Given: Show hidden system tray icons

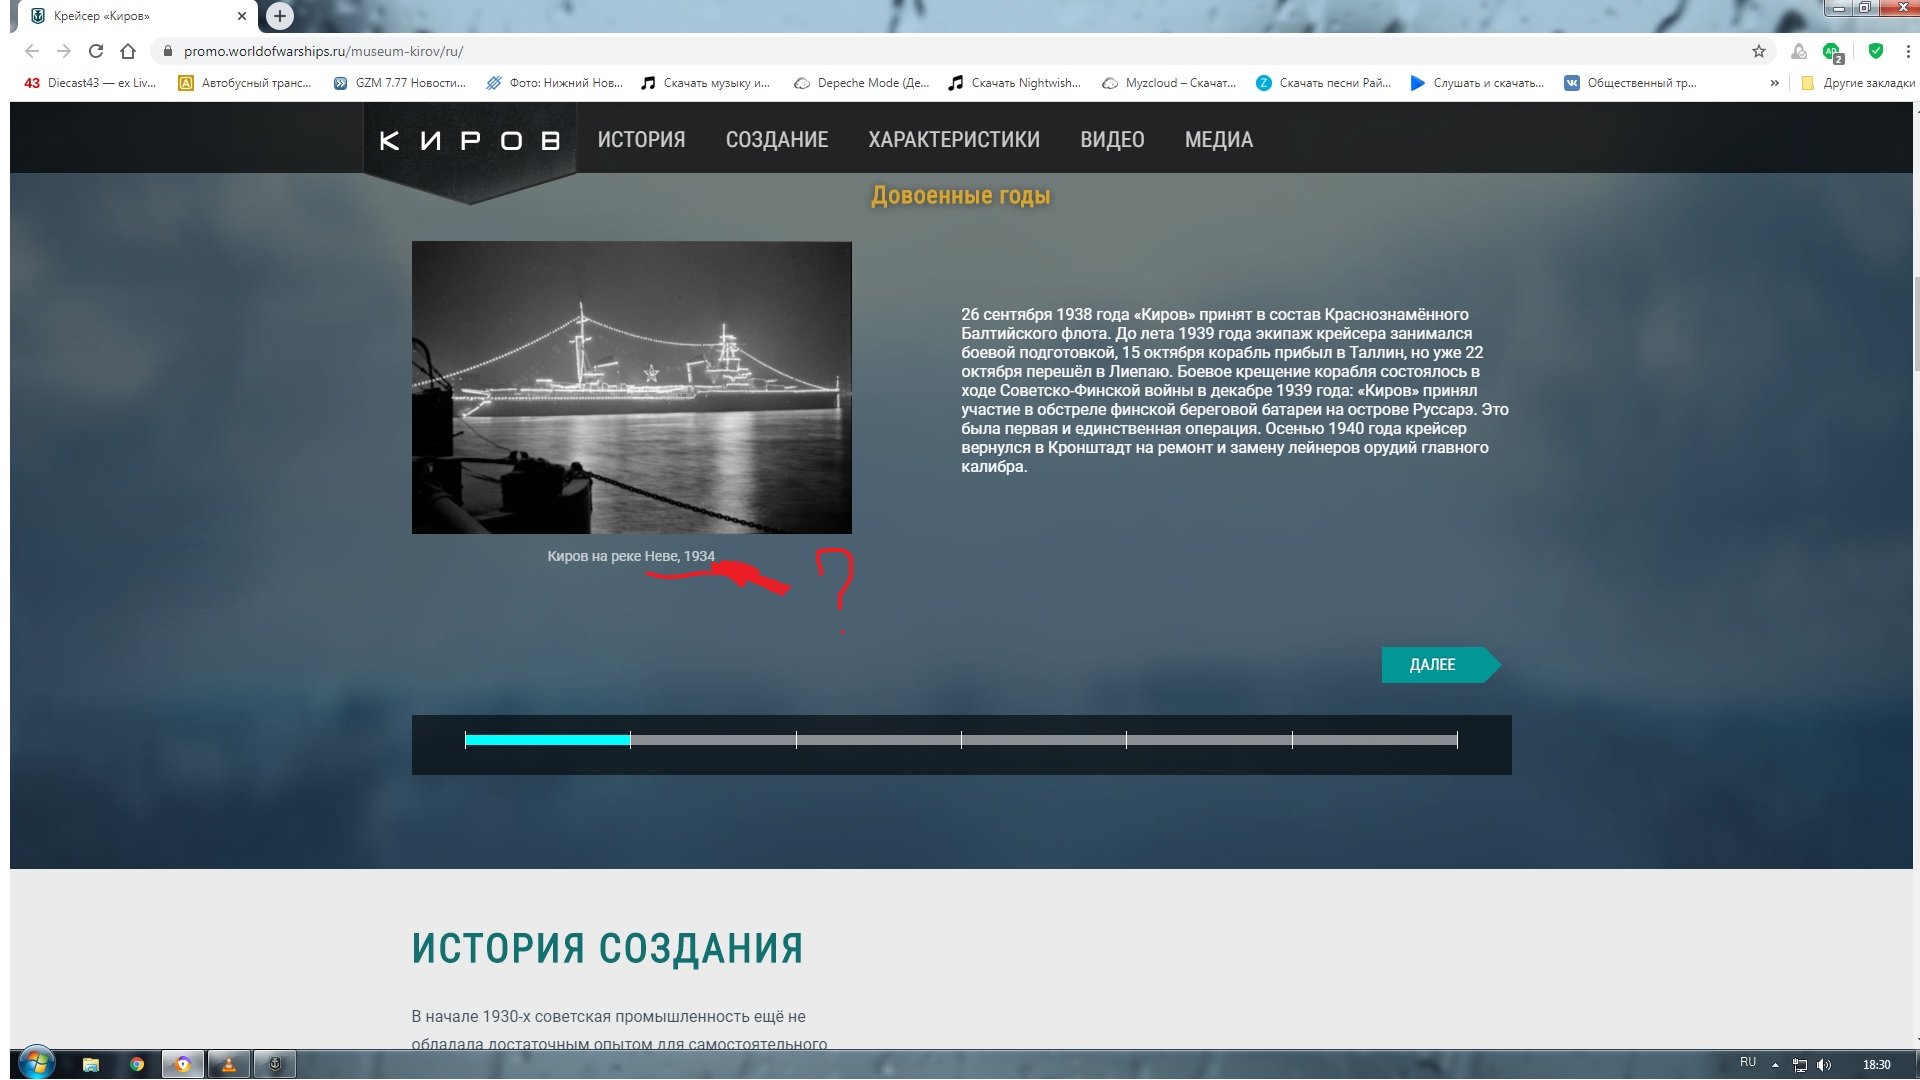Looking at the screenshot, I should (1776, 1065).
